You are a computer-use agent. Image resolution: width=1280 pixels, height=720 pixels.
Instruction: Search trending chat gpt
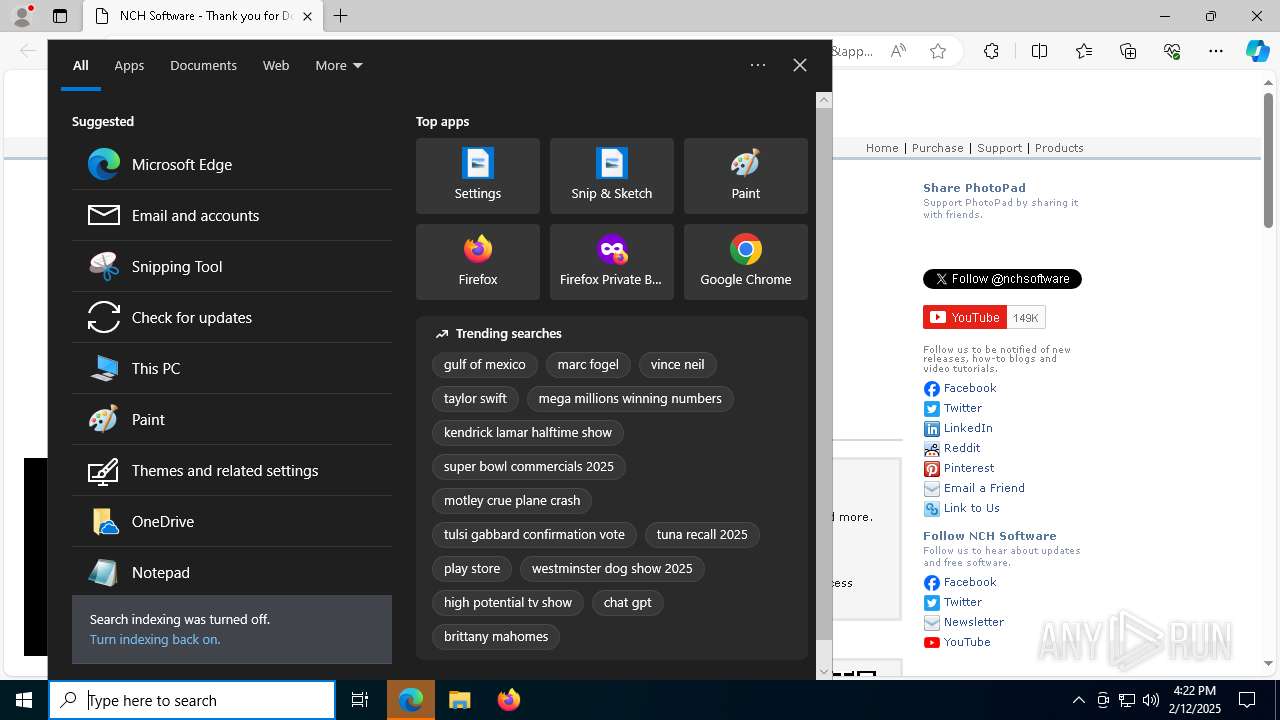pyautogui.click(x=628, y=603)
